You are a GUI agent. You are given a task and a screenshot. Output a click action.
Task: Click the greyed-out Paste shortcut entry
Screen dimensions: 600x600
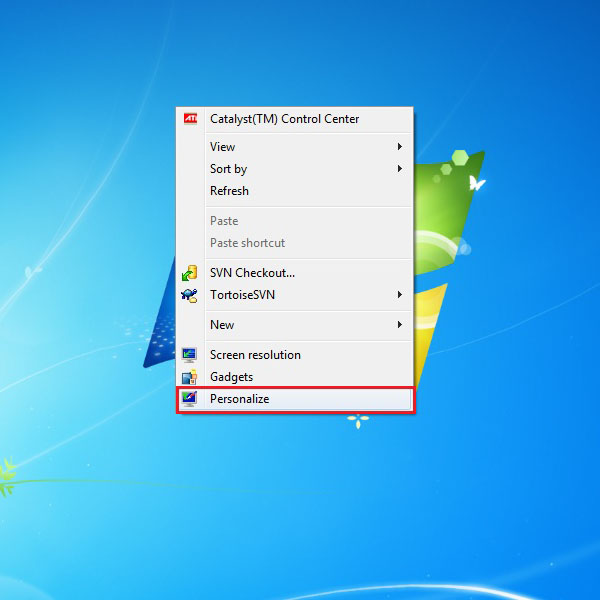(295, 243)
